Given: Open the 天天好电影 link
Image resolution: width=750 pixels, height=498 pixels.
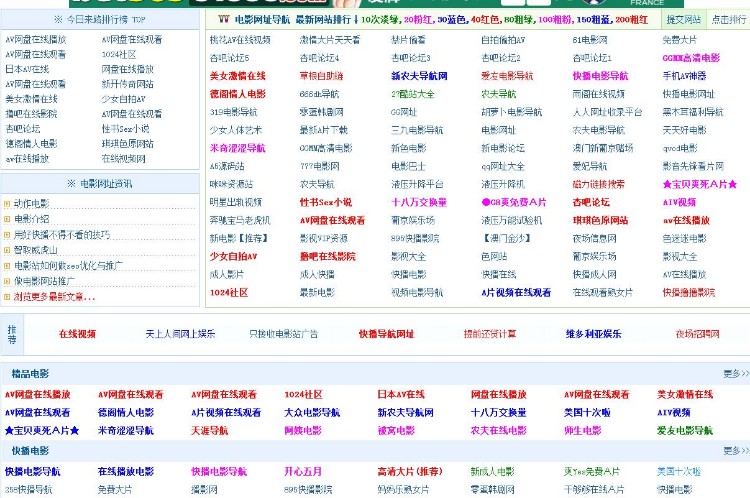Looking at the screenshot, I should click(x=684, y=130).
